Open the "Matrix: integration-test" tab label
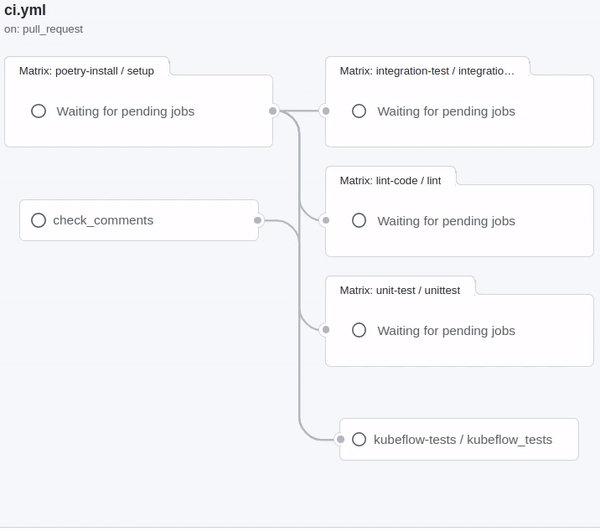Screen dimensions: 600x531 click(x=427, y=71)
